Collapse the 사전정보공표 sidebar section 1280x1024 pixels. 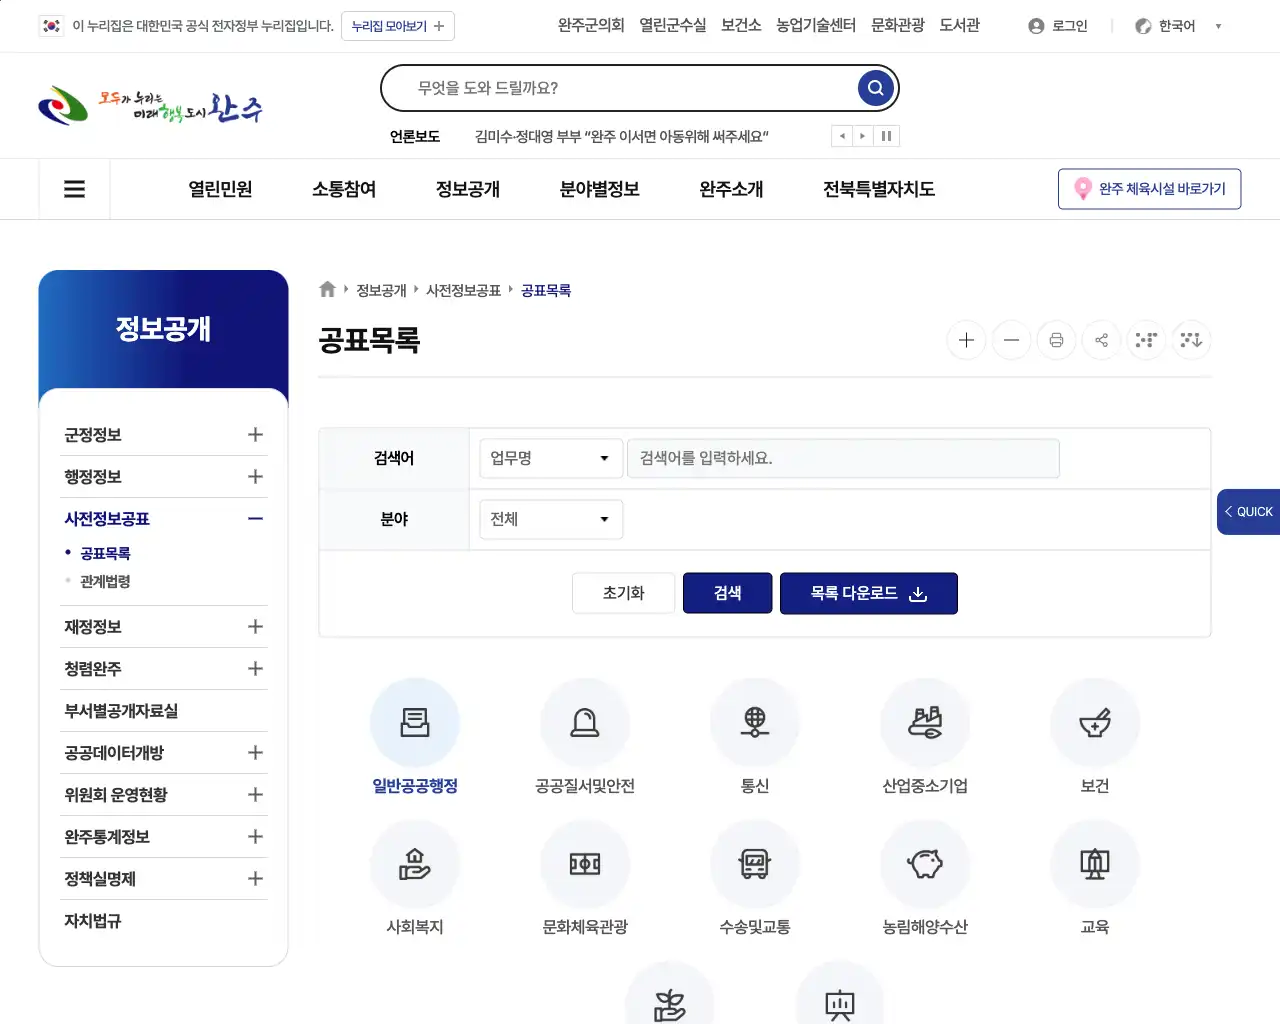[x=255, y=518]
